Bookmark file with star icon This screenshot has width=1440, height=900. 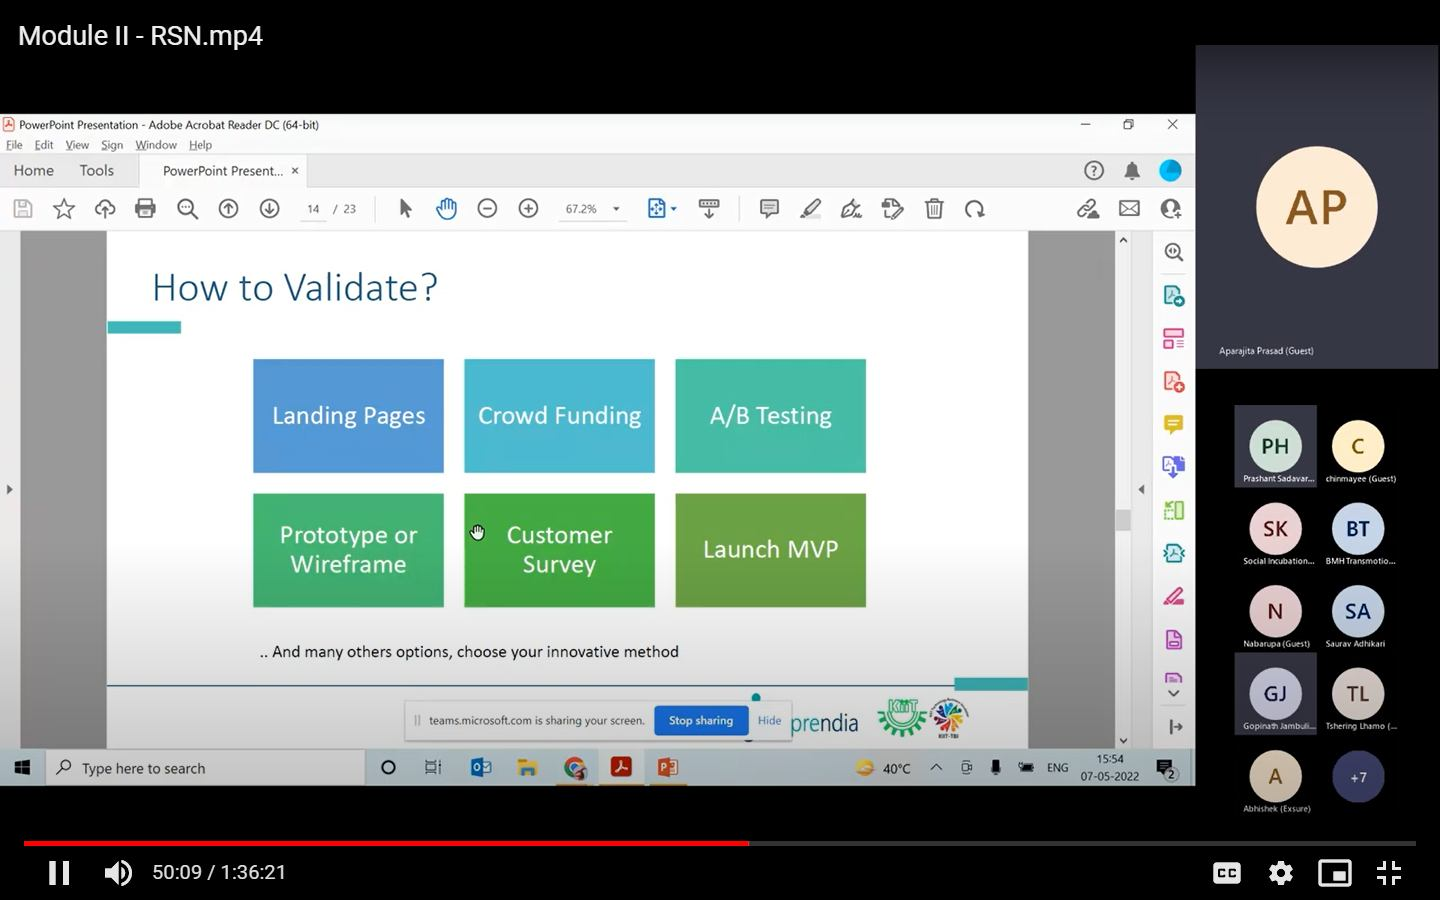(64, 208)
